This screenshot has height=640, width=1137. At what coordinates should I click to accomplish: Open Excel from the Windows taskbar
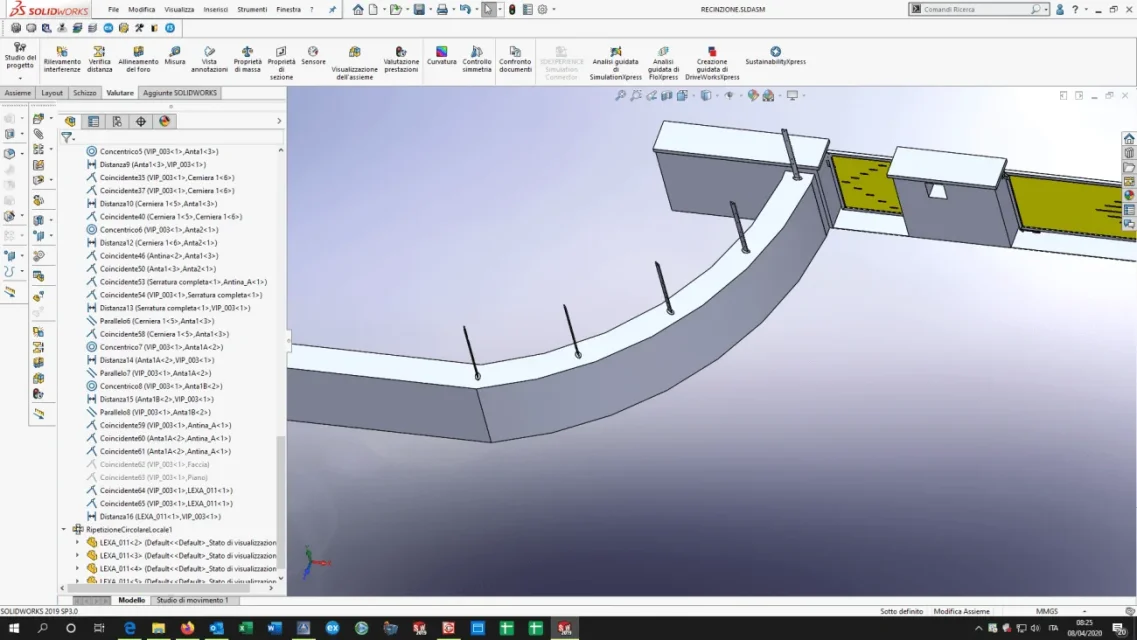click(245, 628)
